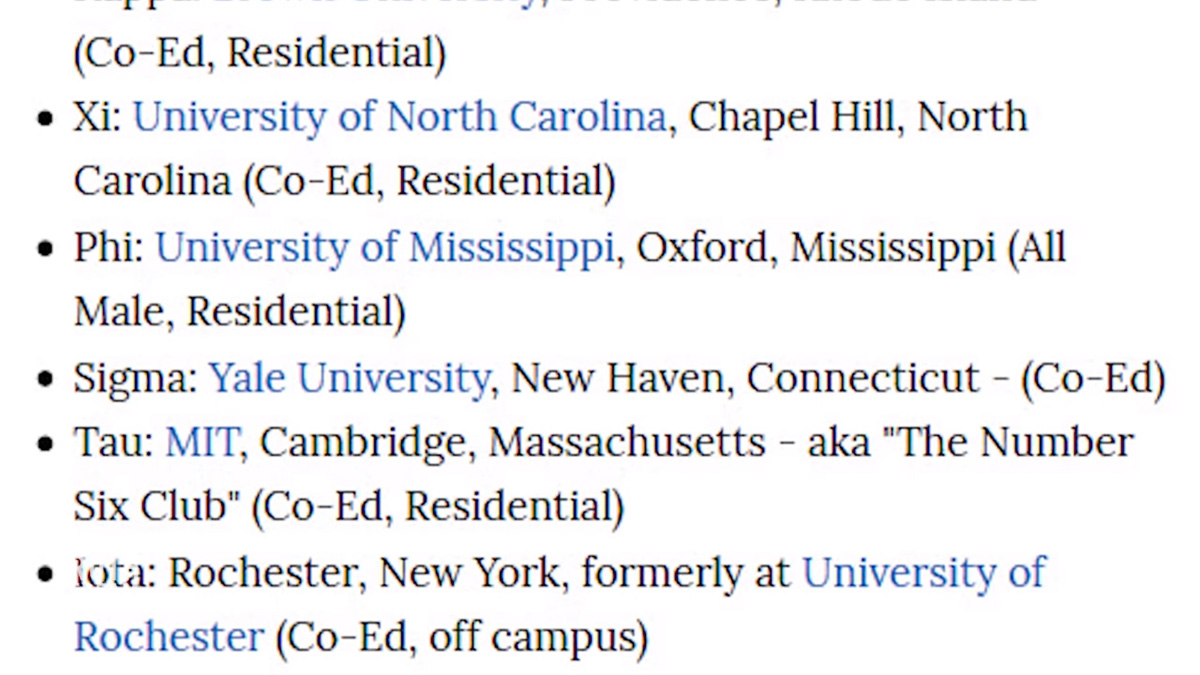Open the University of North Carolina link

(x=399, y=118)
